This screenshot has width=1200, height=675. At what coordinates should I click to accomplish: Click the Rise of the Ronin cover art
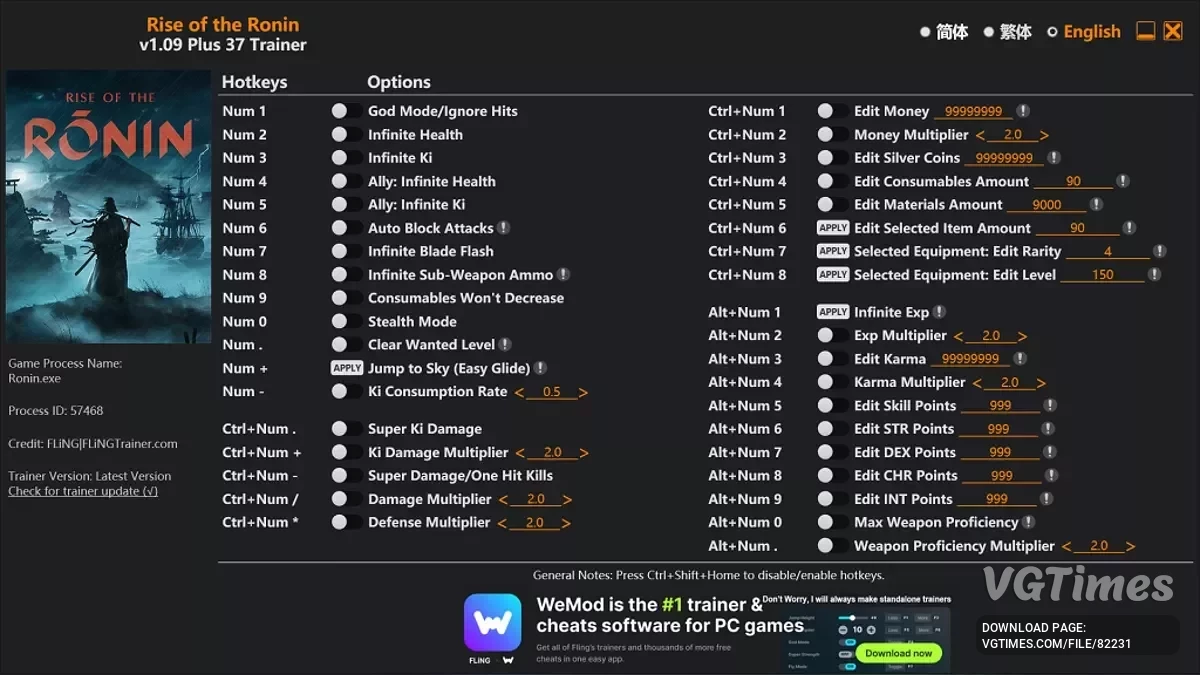click(108, 207)
